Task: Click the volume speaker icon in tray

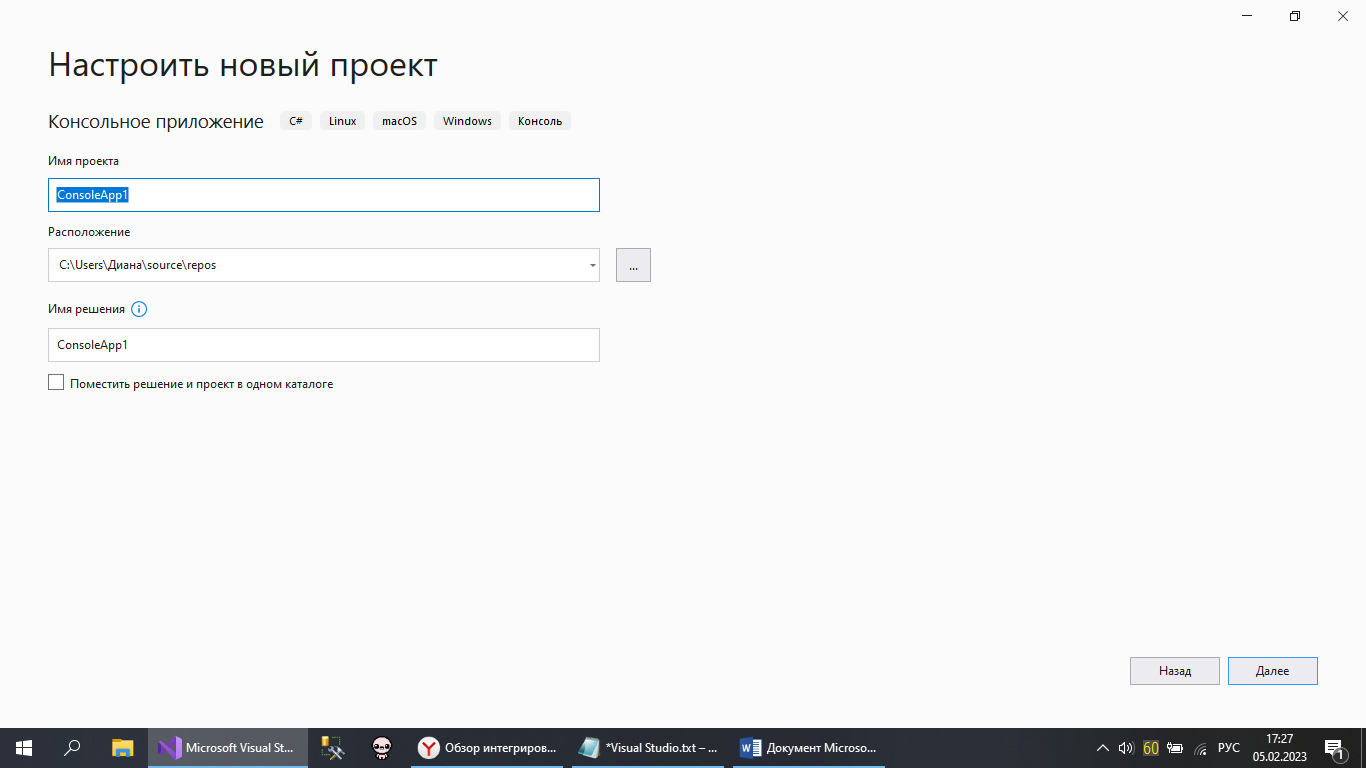Action: coord(1126,747)
